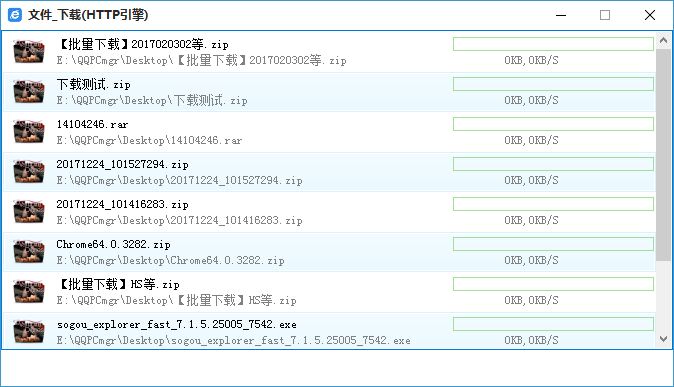Minimize the 文件_下载 window
The height and width of the screenshot is (387, 674).
[x=561, y=15]
